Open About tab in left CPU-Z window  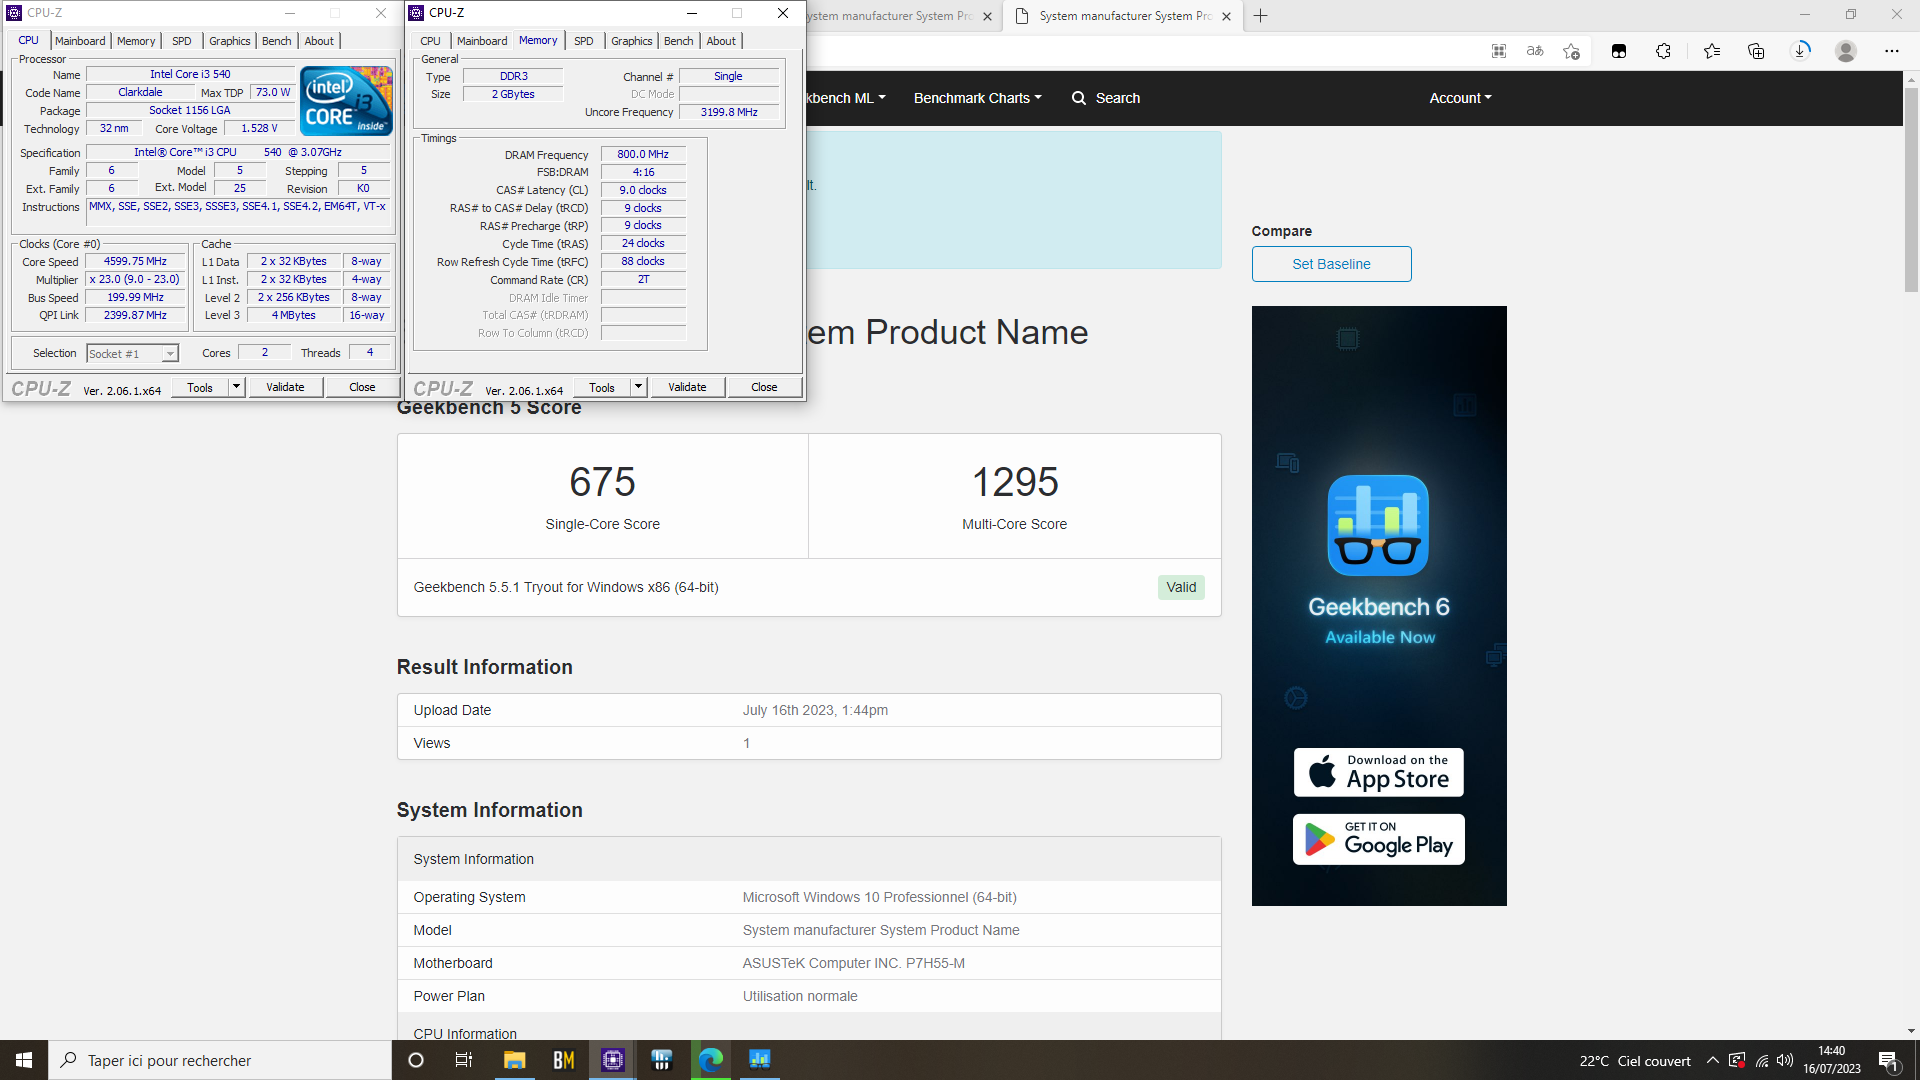(x=319, y=41)
